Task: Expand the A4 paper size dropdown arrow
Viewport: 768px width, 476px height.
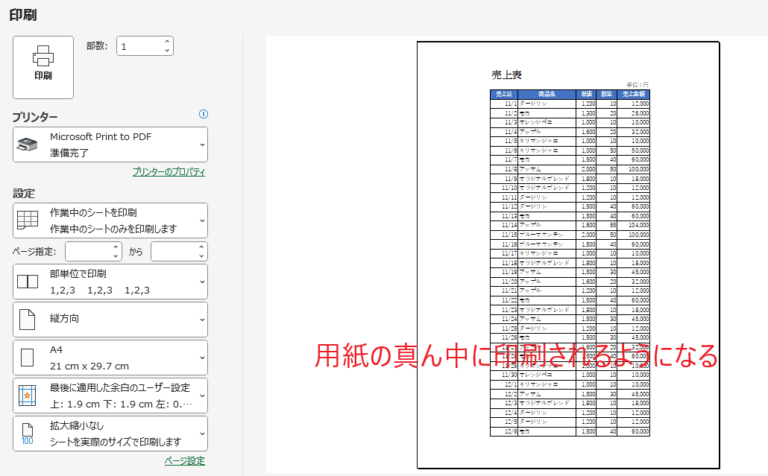Action: (x=202, y=358)
